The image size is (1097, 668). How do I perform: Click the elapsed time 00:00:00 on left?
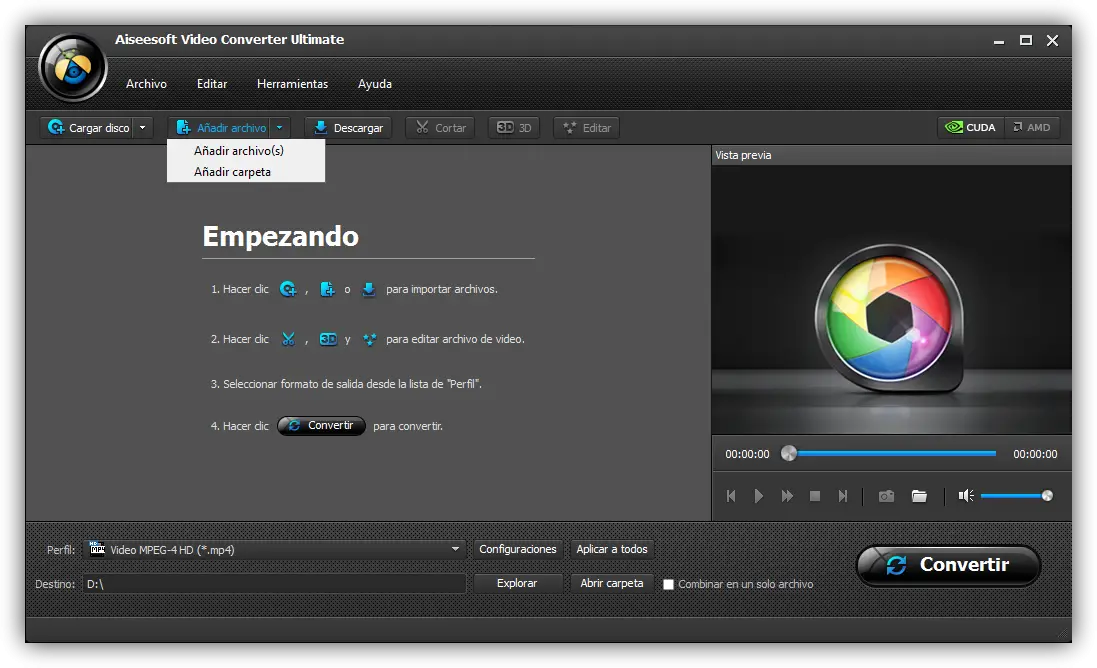[747, 454]
